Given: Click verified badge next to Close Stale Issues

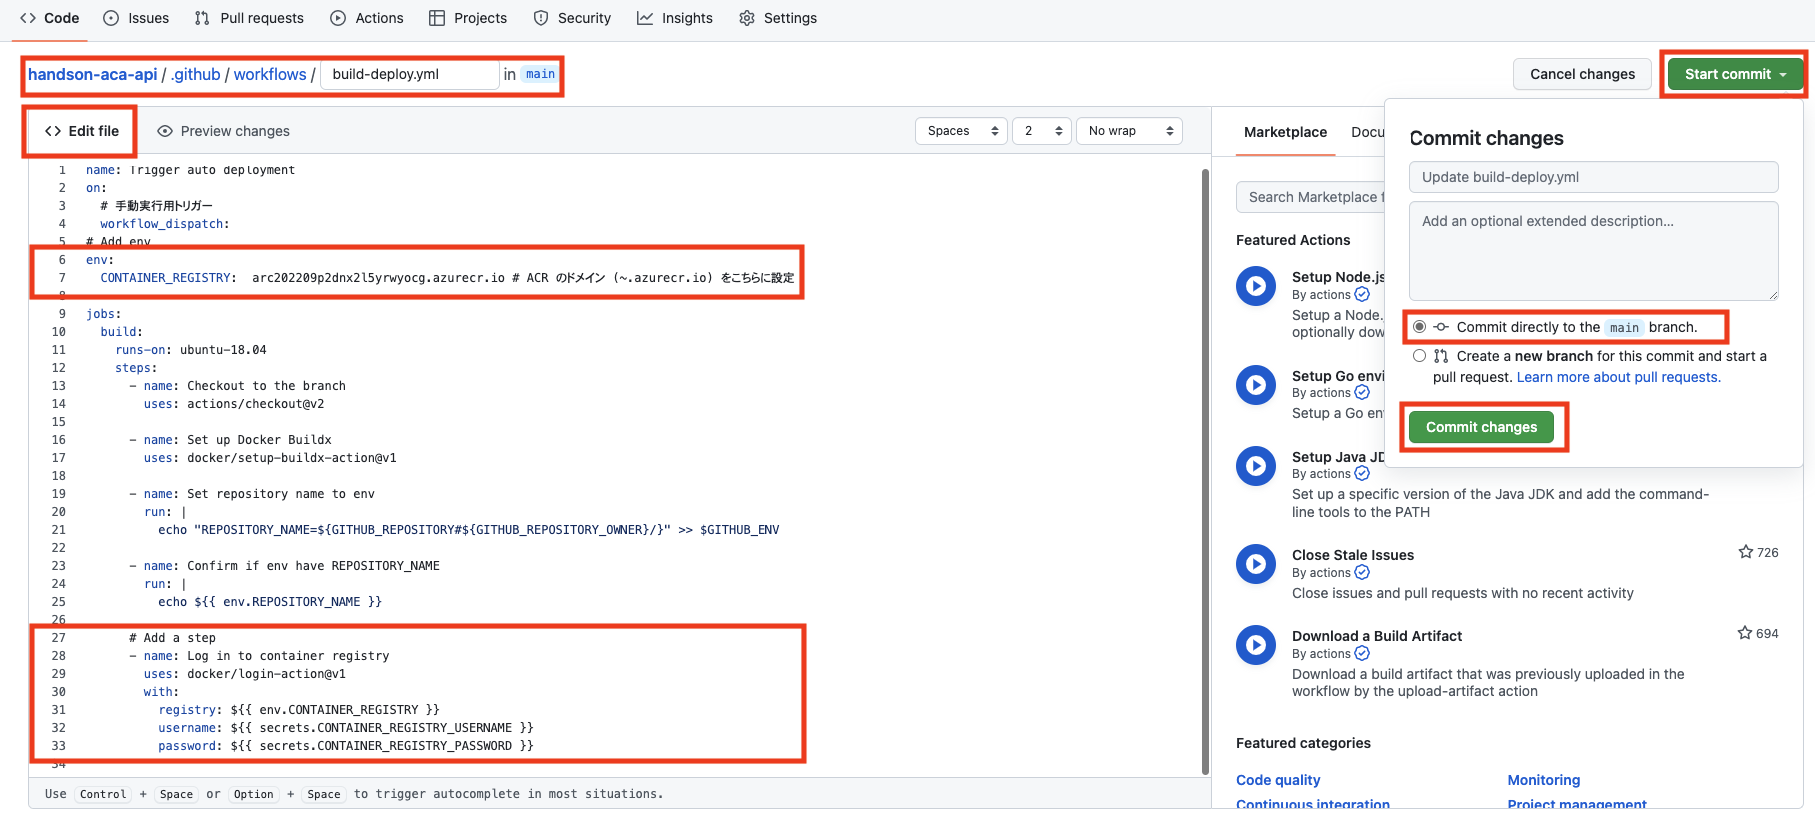Looking at the screenshot, I should click(x=1362, y=573).
